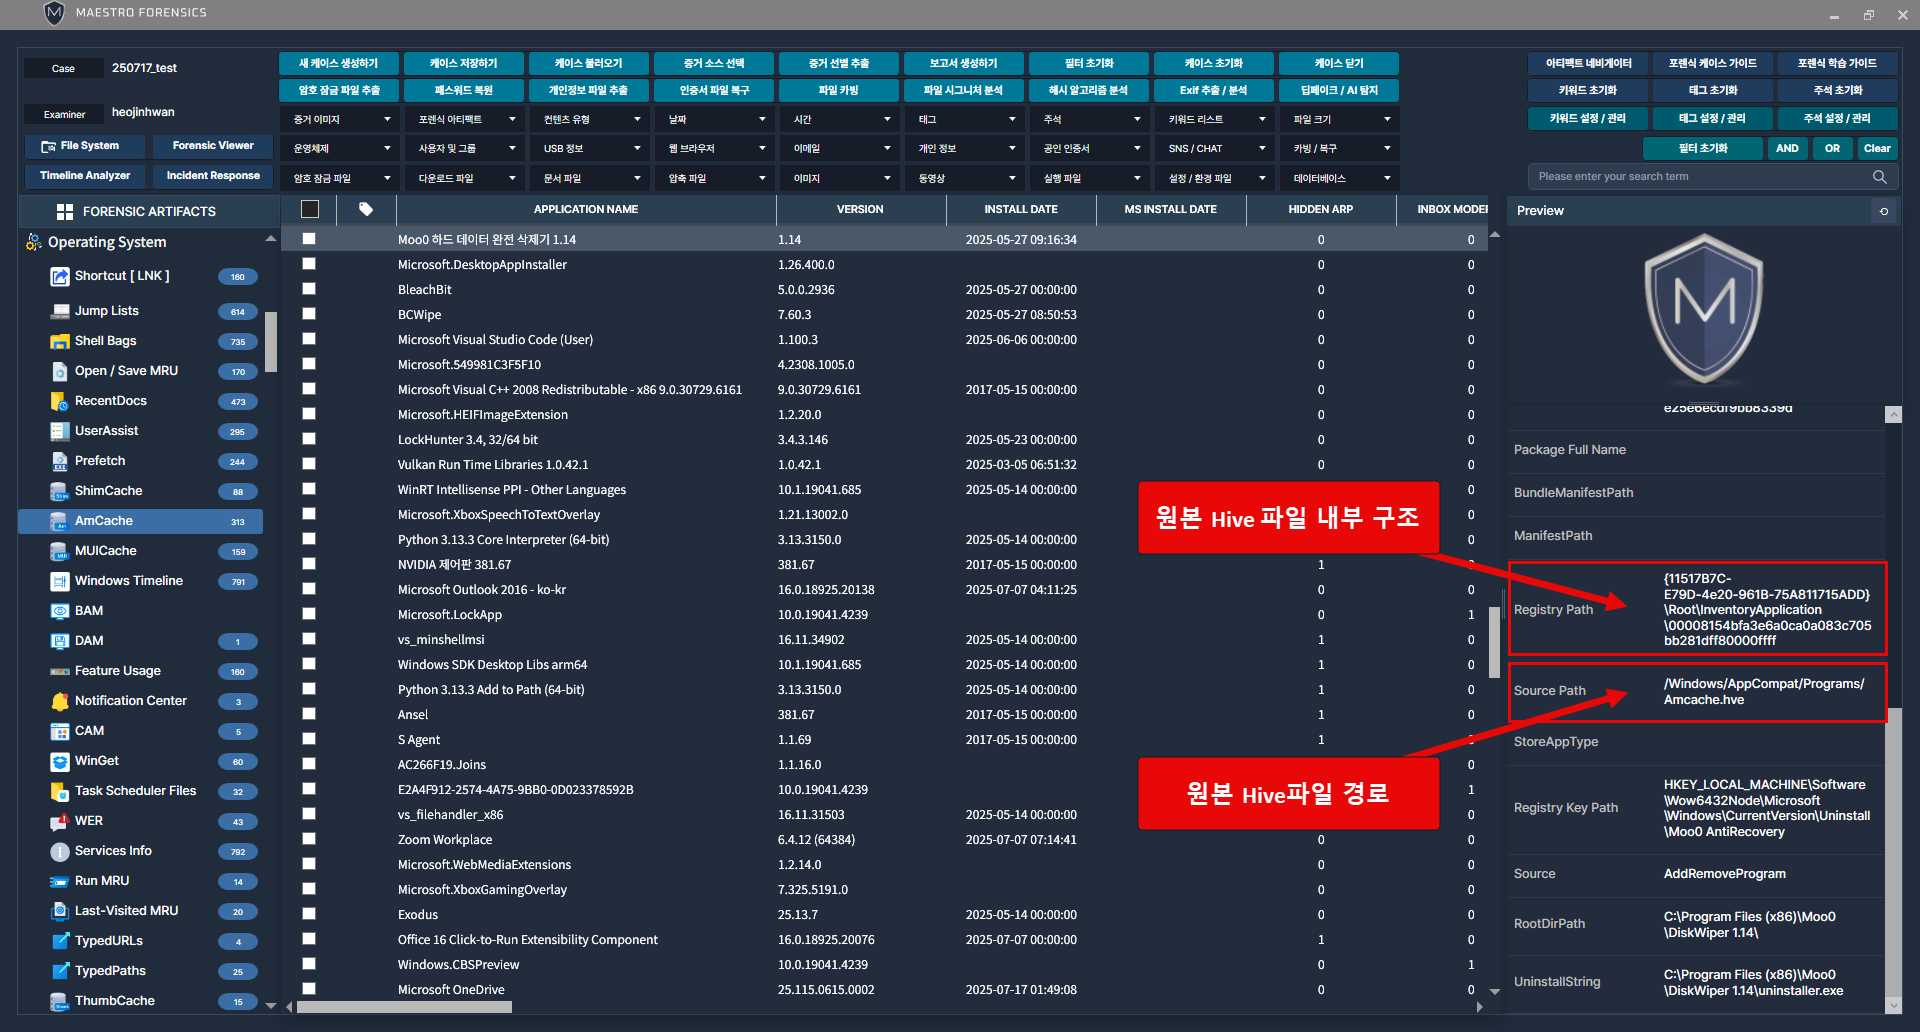This screenshot has height=1032, width=1920.
Task: Open the Timeline Analyzer tab
Action: (85, 176)
